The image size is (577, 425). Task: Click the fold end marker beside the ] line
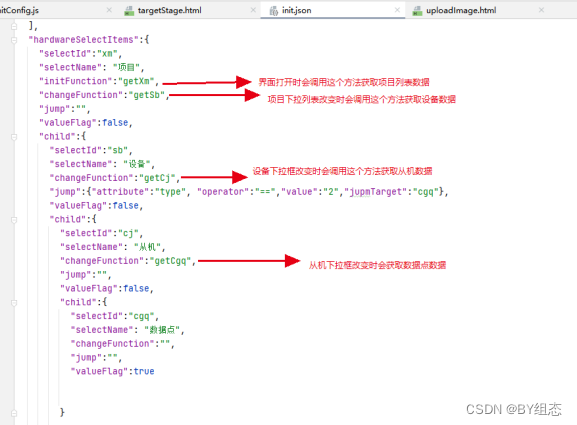point(14,26)
